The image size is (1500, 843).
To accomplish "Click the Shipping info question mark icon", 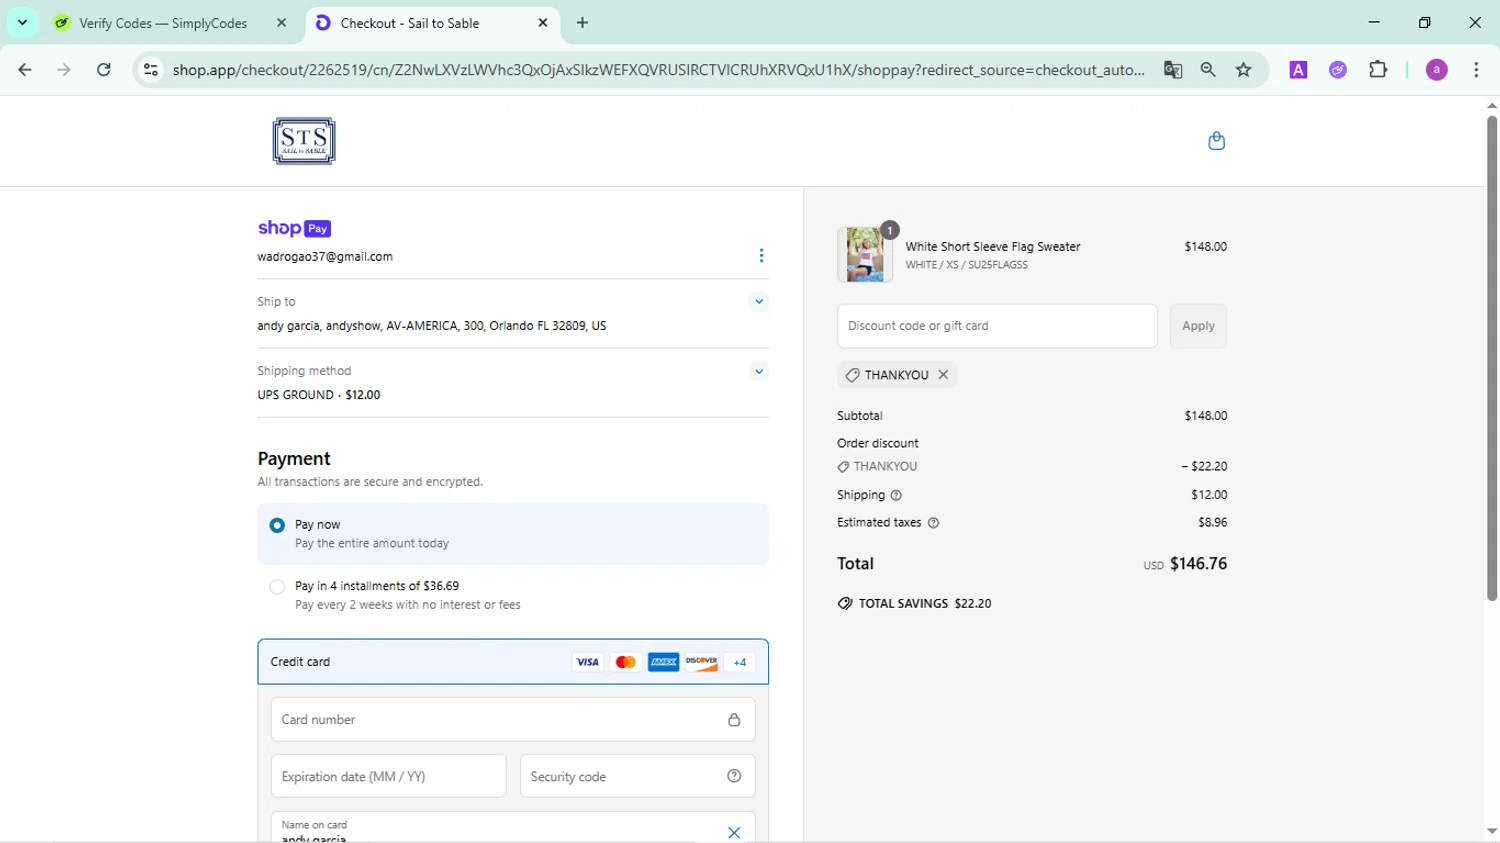I will point(896,495).
